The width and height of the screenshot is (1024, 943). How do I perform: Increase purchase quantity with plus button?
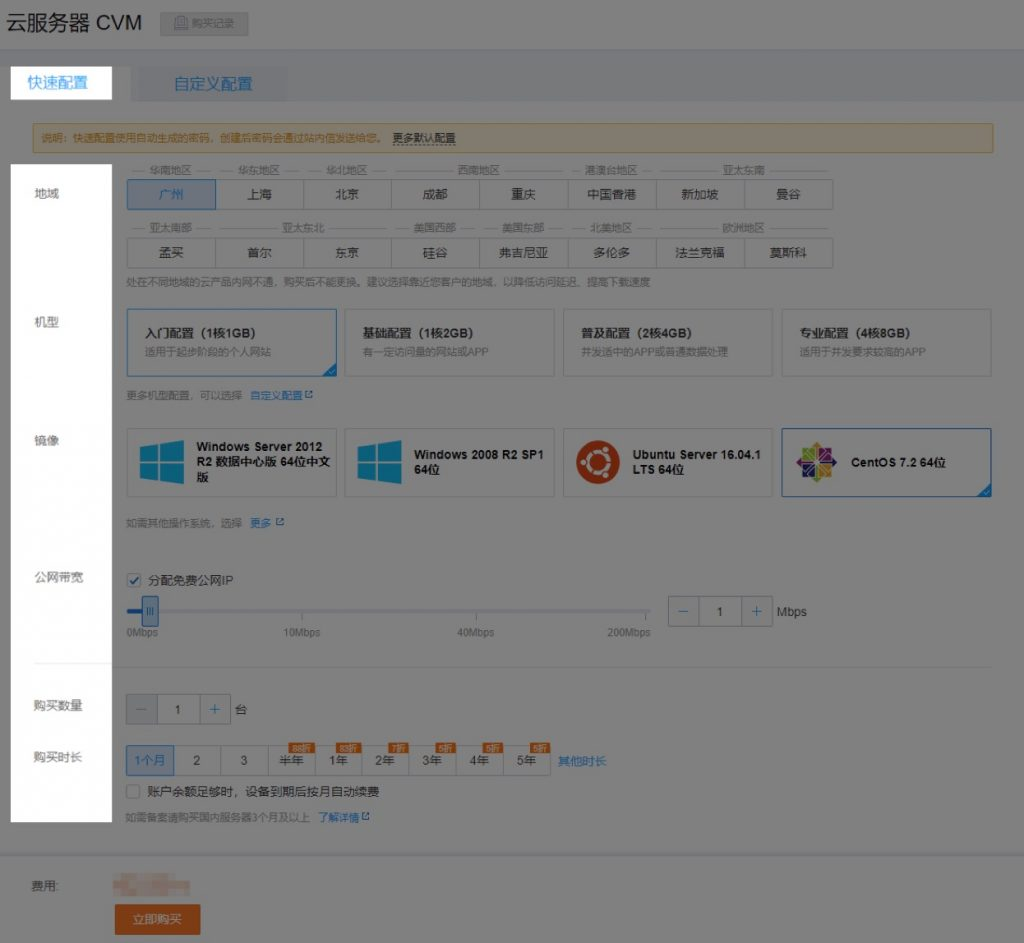(214, 709)
